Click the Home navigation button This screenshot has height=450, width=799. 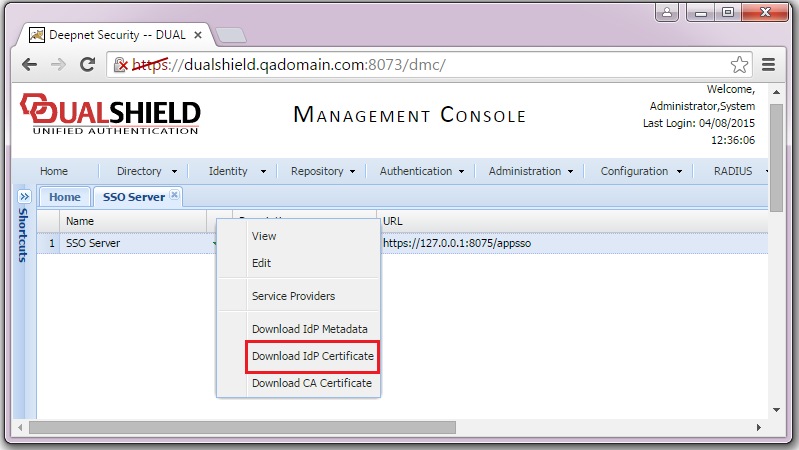coord(54,171)
